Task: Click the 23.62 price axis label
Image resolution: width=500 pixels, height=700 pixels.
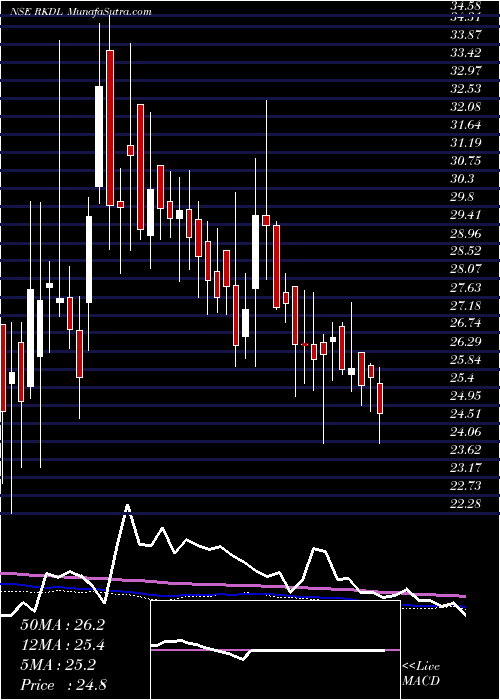Action: [x=466, y=450]
